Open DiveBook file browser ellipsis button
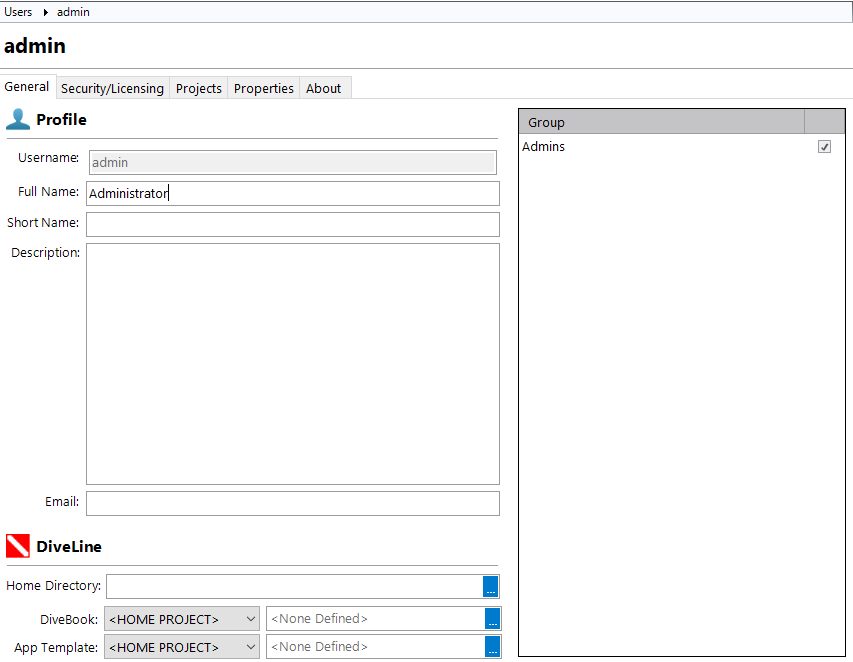Viewport: 853px width, 662px height. (x=492, y=619)
